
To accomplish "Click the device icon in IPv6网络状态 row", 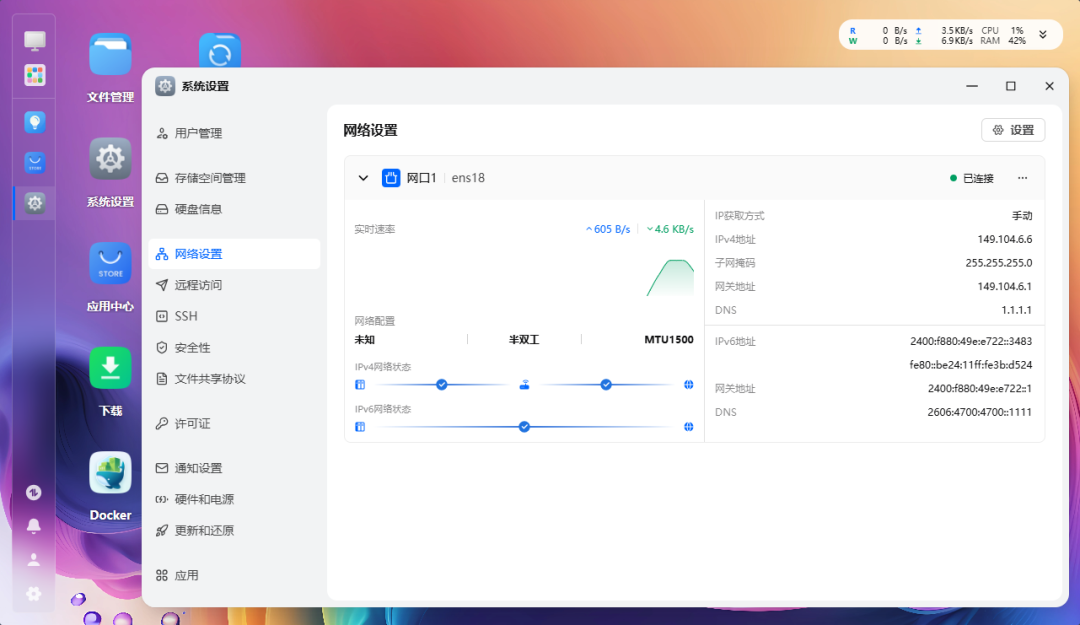I will [360, 427].
